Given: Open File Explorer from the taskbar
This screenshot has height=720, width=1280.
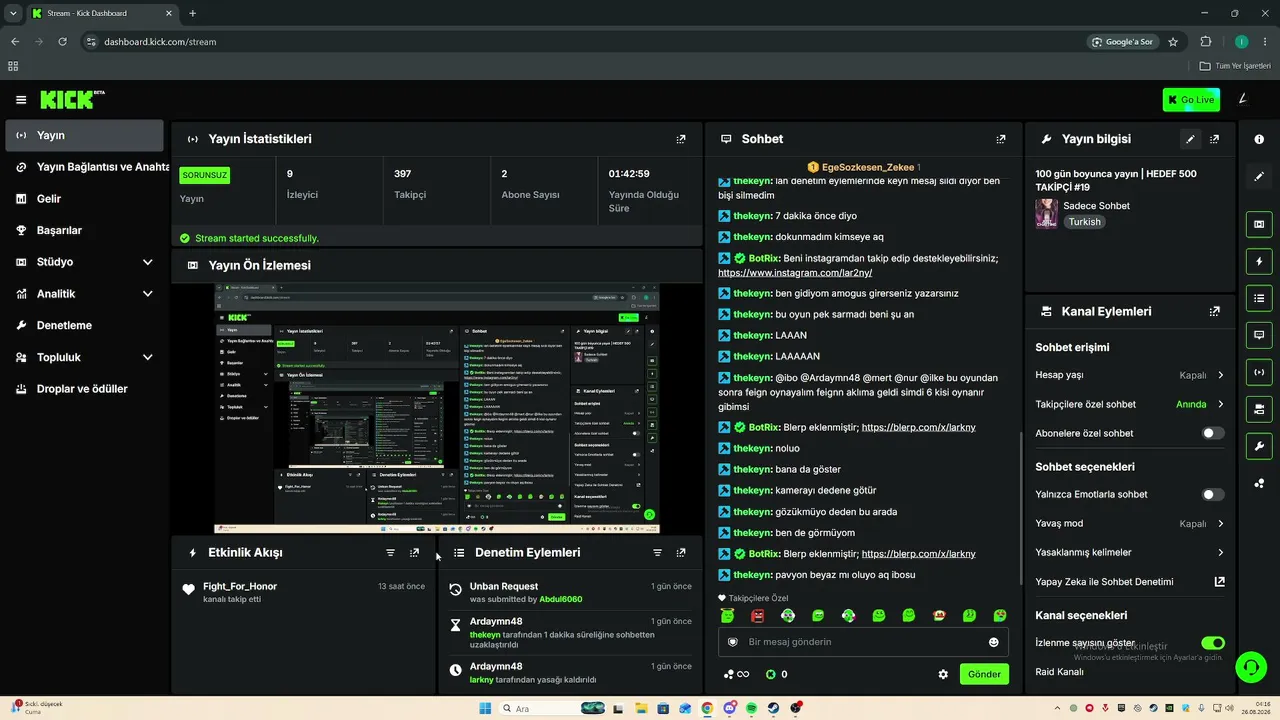Looking at the screenshot, I should 641,708.
